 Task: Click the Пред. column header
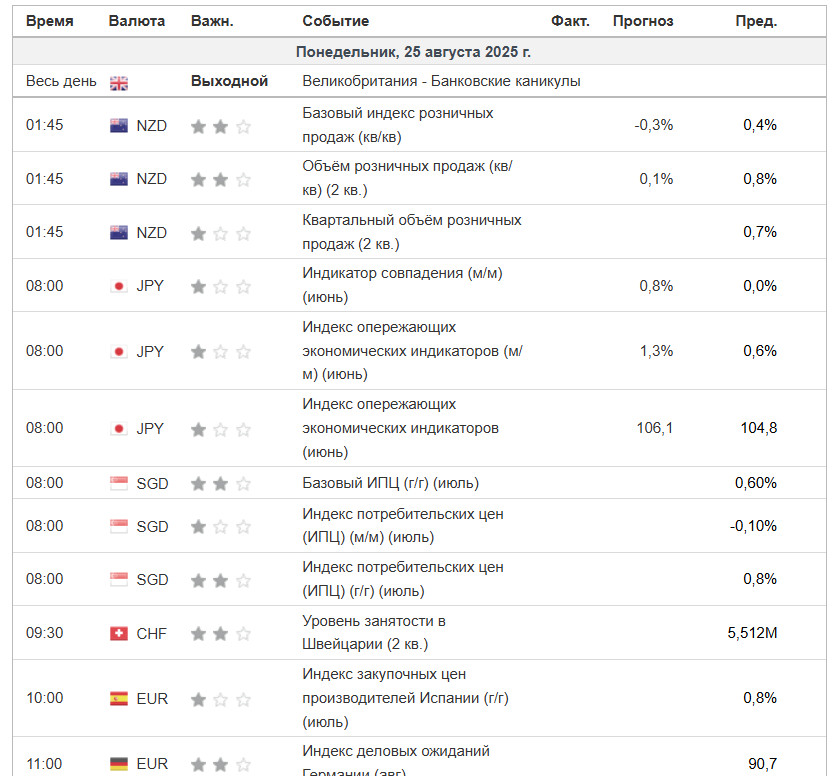[756, 21]
